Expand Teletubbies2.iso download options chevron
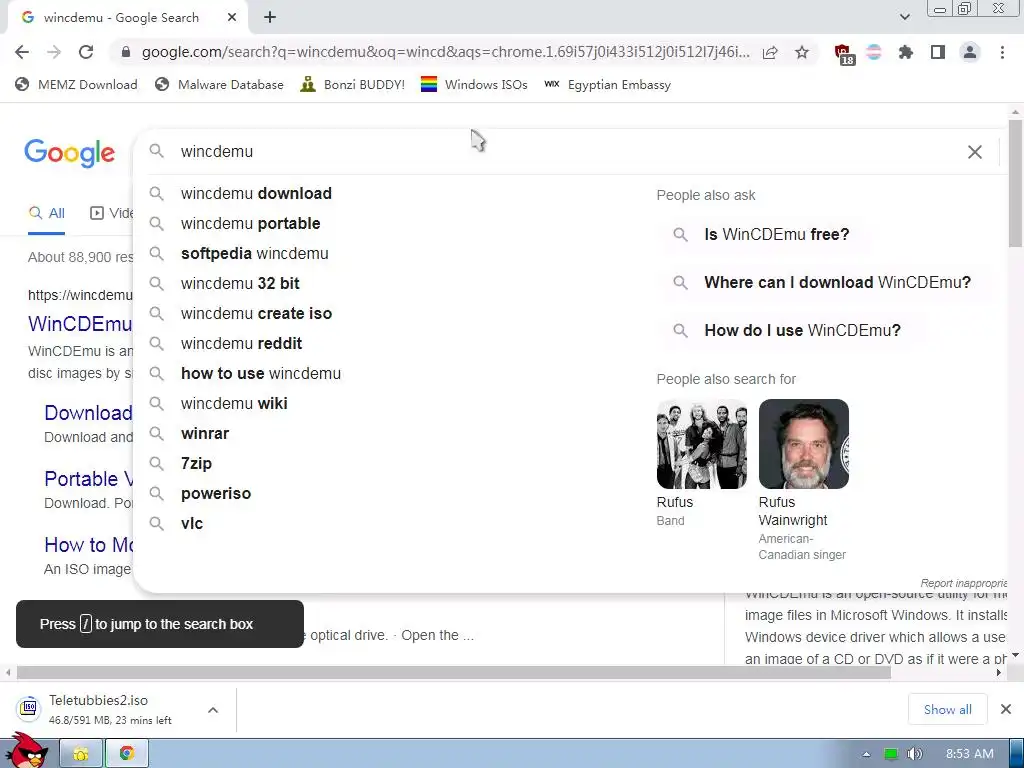1024x768 pixels. point(213,710)
